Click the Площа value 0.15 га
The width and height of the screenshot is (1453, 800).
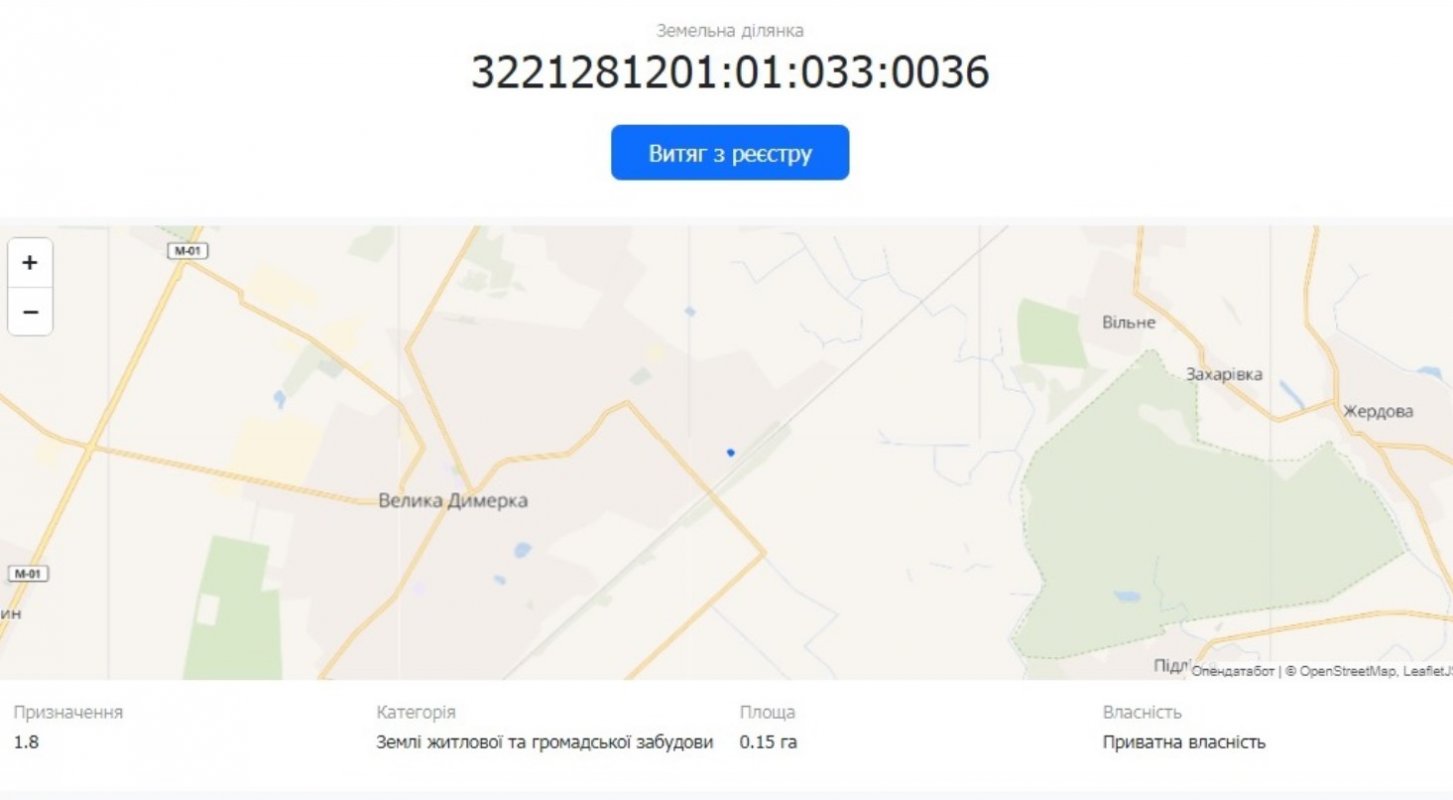(x=768, y=742)
